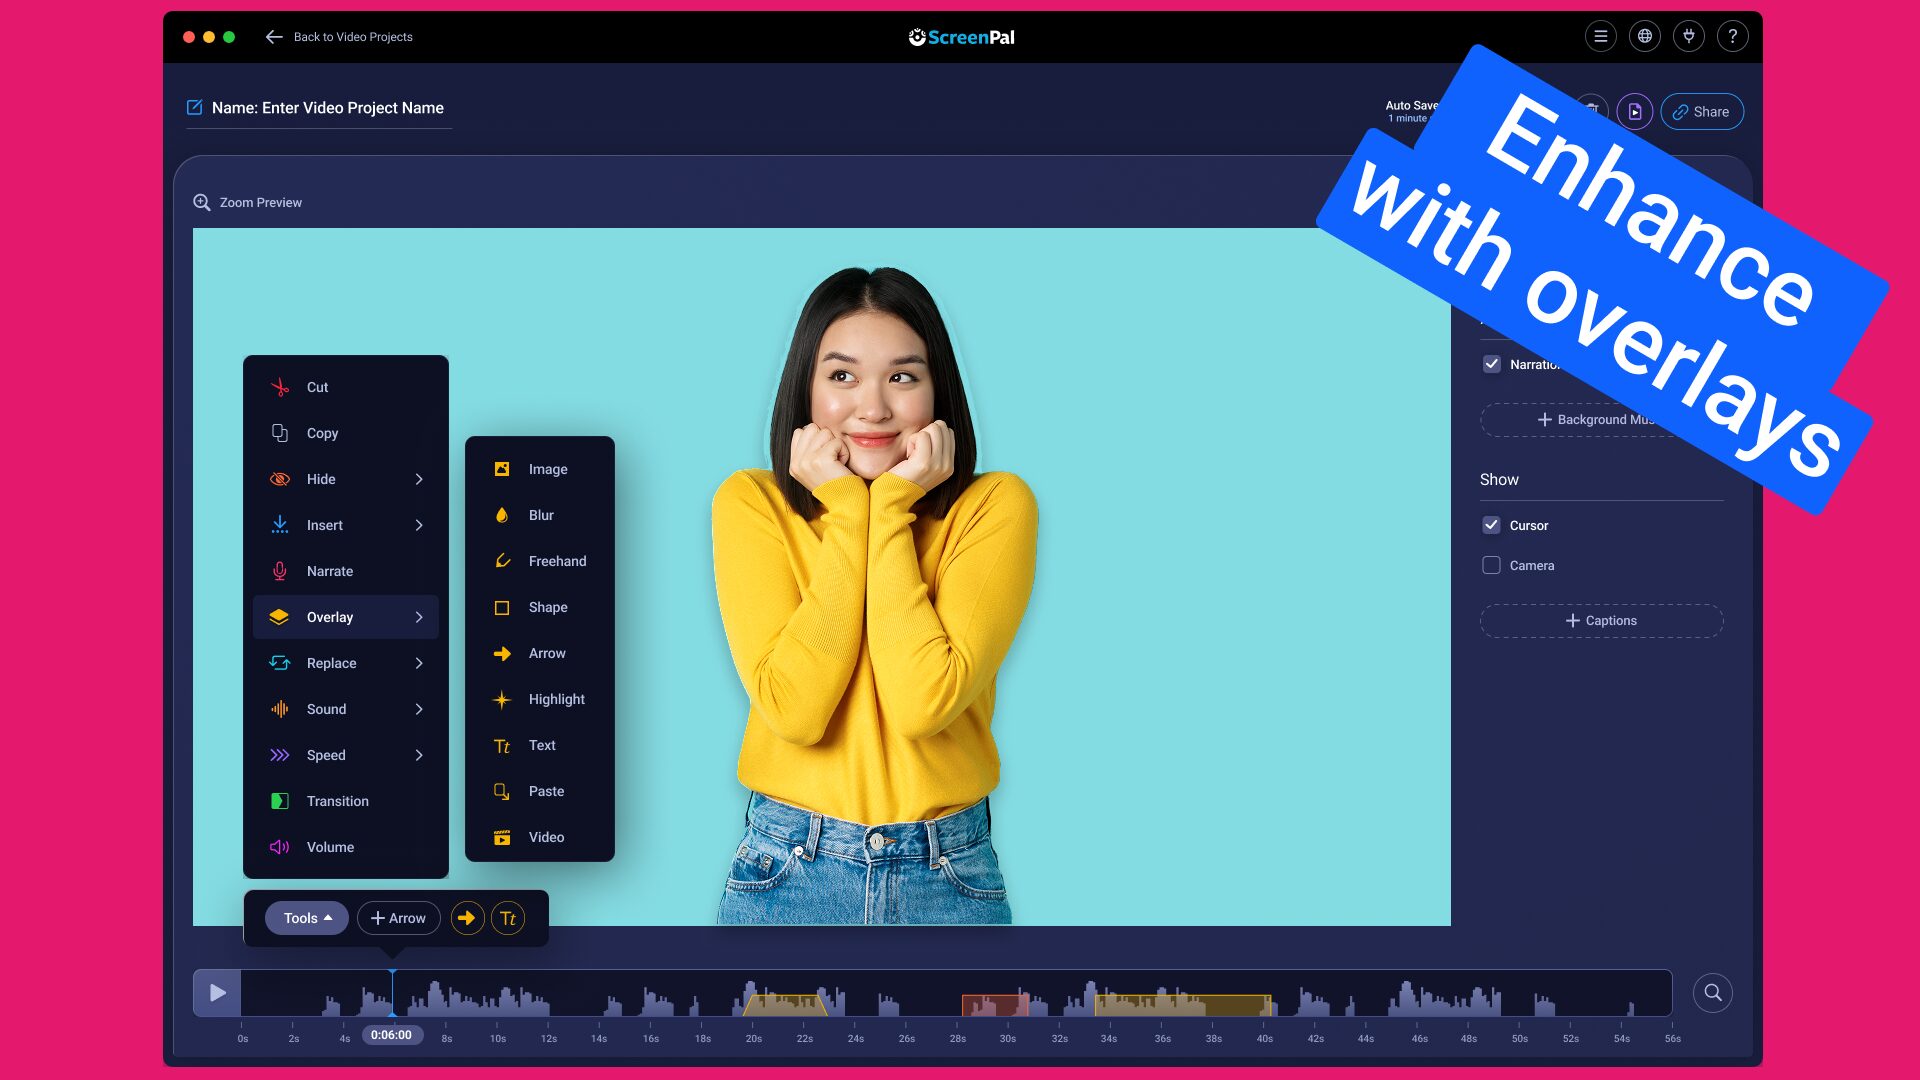This screenshot has height=1080, width=1920.
Task: Toggle the Cursor visibility checkbox
Action: 1491,525
